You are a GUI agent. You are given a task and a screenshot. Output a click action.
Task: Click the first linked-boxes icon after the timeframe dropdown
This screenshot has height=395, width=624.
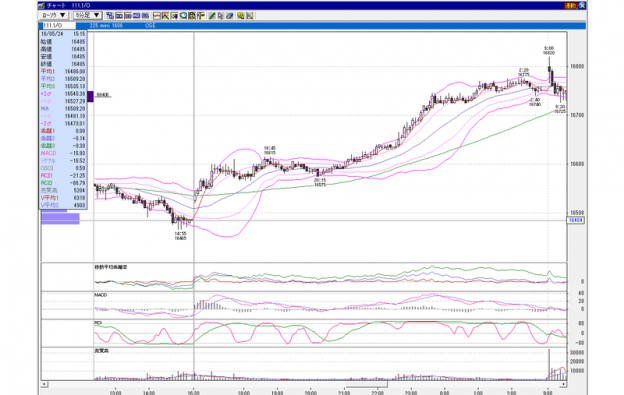pyautogui.click(x=110, y=16)
